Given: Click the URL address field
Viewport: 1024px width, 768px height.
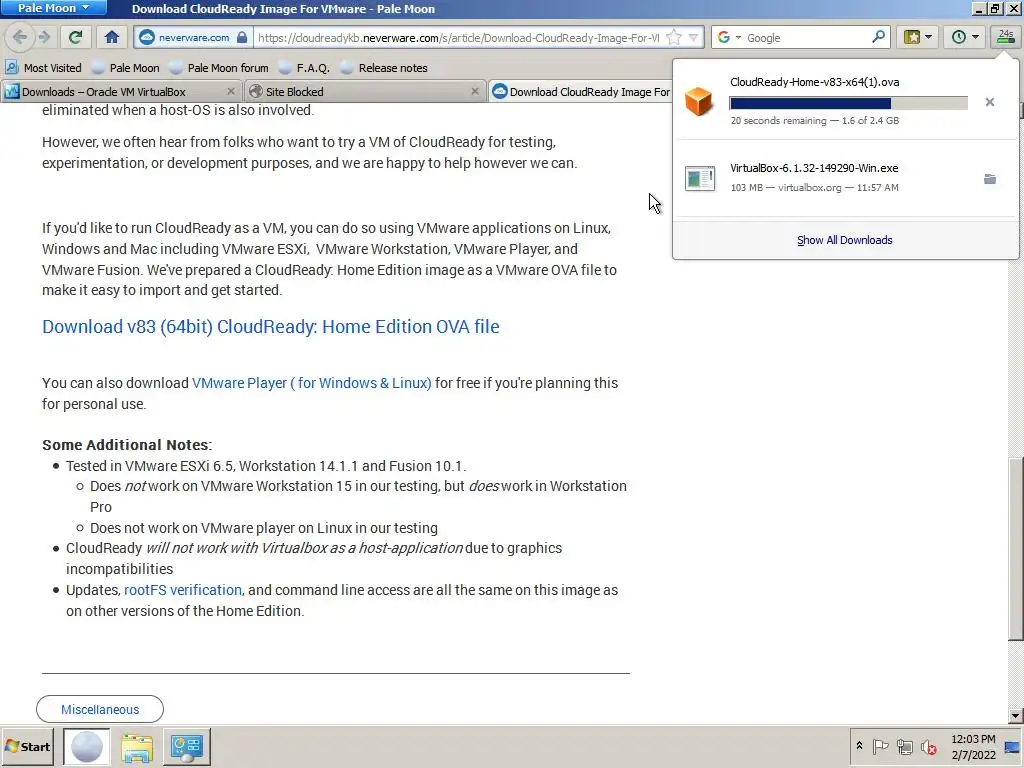Looking at the screenshot, I should [458, 38].
